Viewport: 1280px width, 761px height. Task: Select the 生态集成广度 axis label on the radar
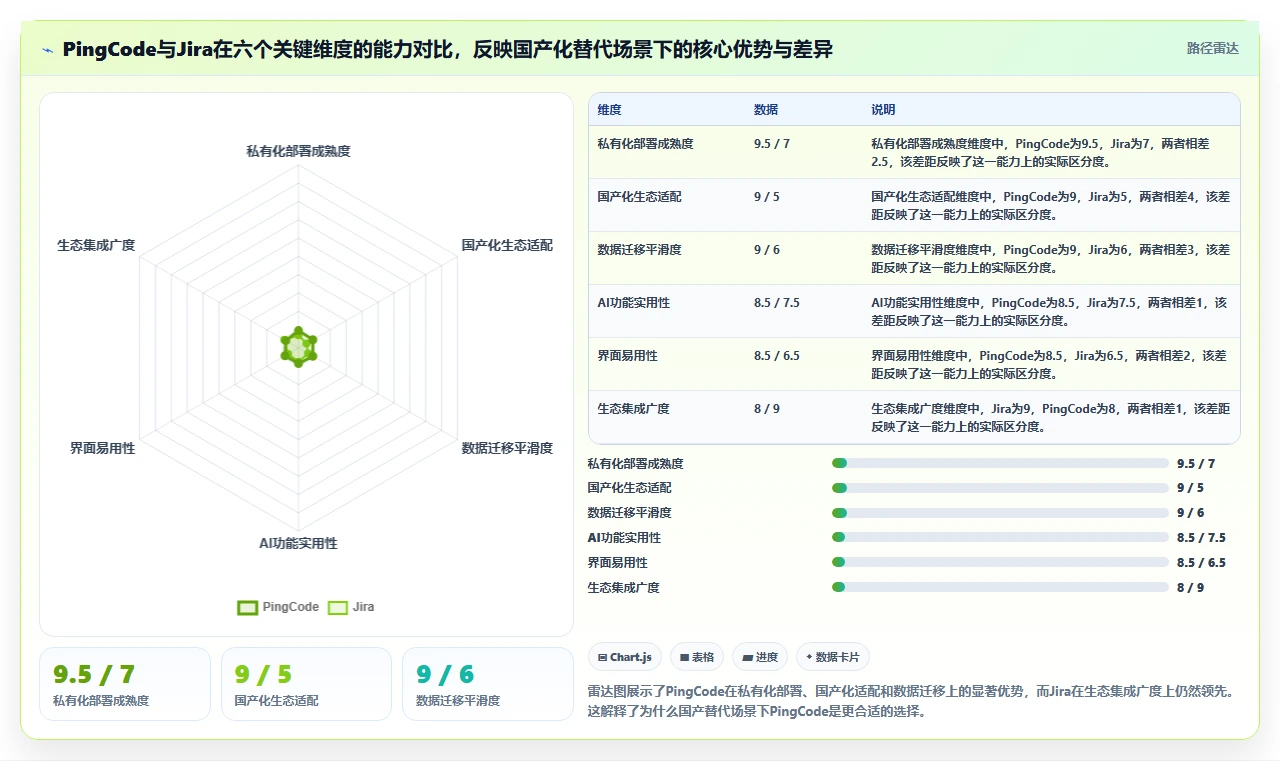click(96, 245)
